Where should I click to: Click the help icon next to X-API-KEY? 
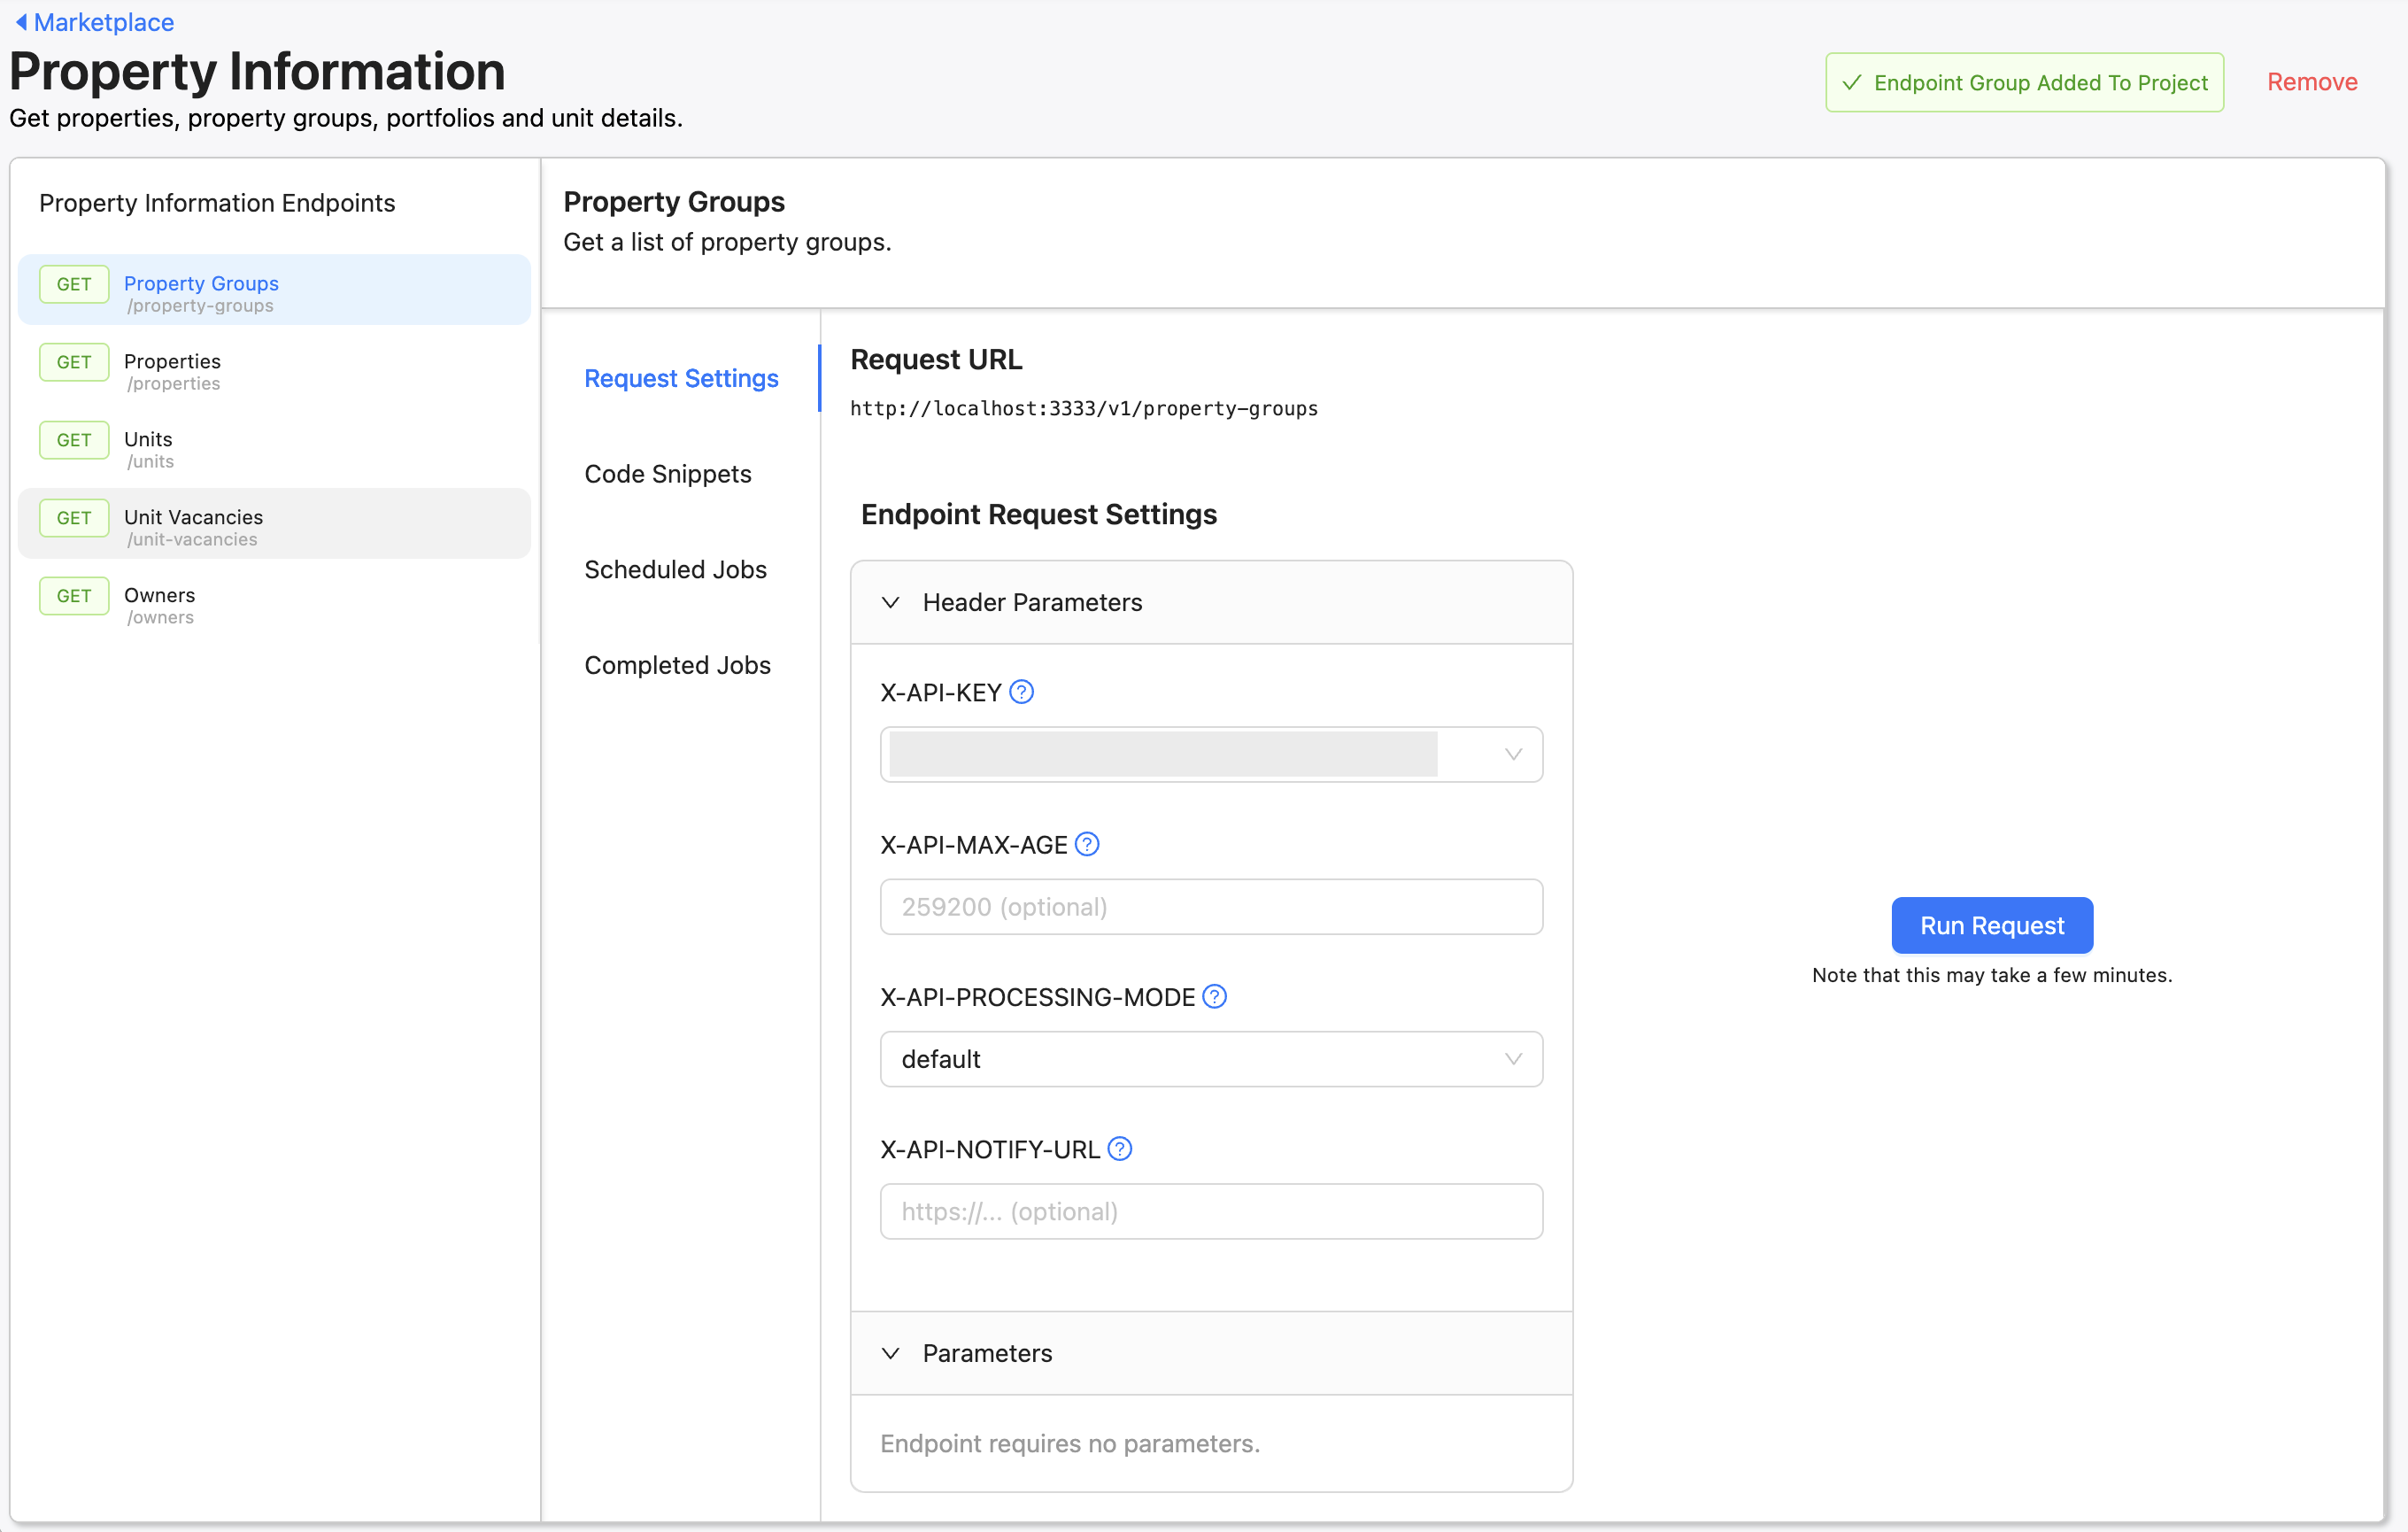pos(1022,691)
